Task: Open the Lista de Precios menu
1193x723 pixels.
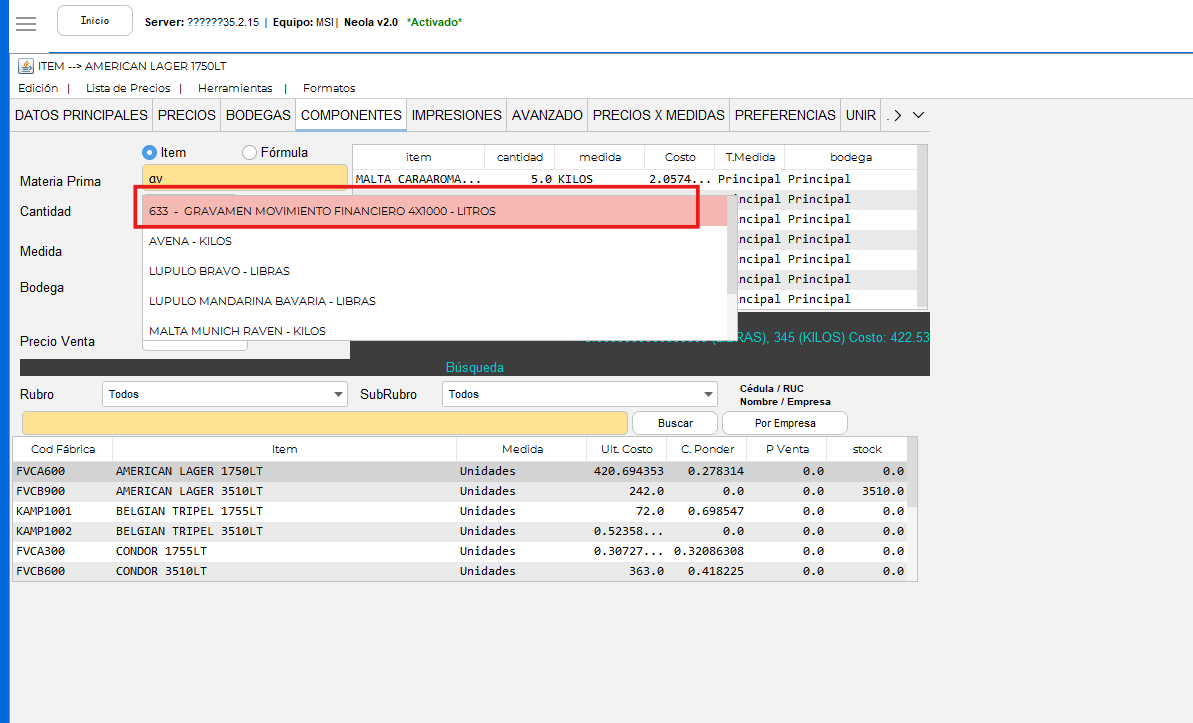Action: coord(128,88)
